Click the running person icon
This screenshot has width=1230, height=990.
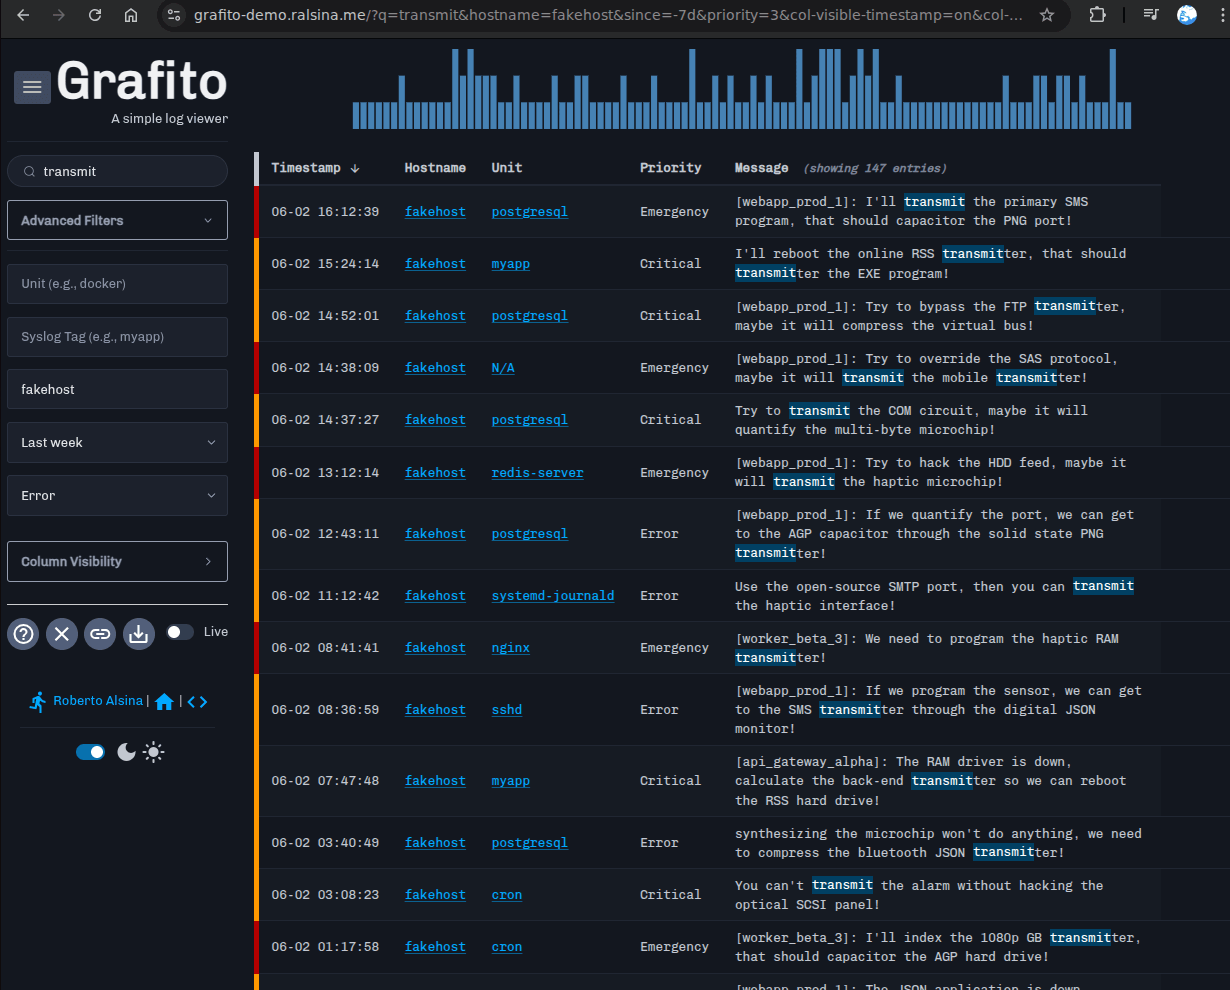click(38, 701)
